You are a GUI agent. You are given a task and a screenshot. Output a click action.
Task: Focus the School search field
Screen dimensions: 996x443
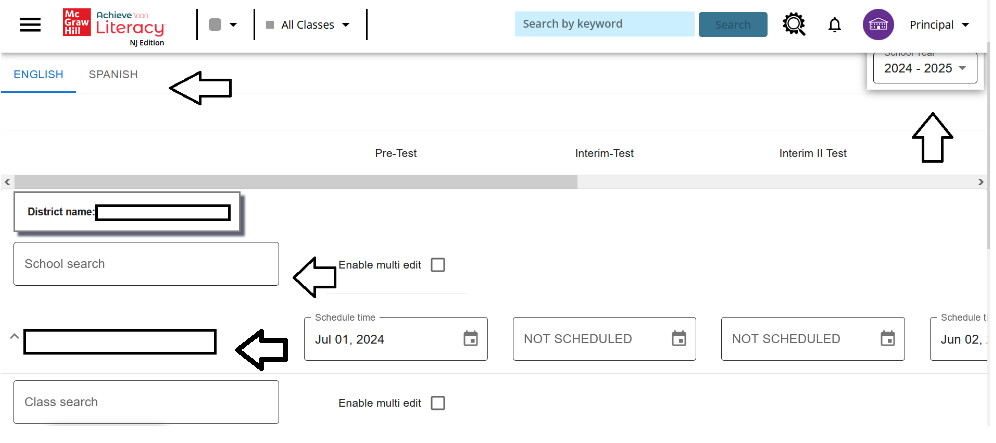tap(146, 264)
